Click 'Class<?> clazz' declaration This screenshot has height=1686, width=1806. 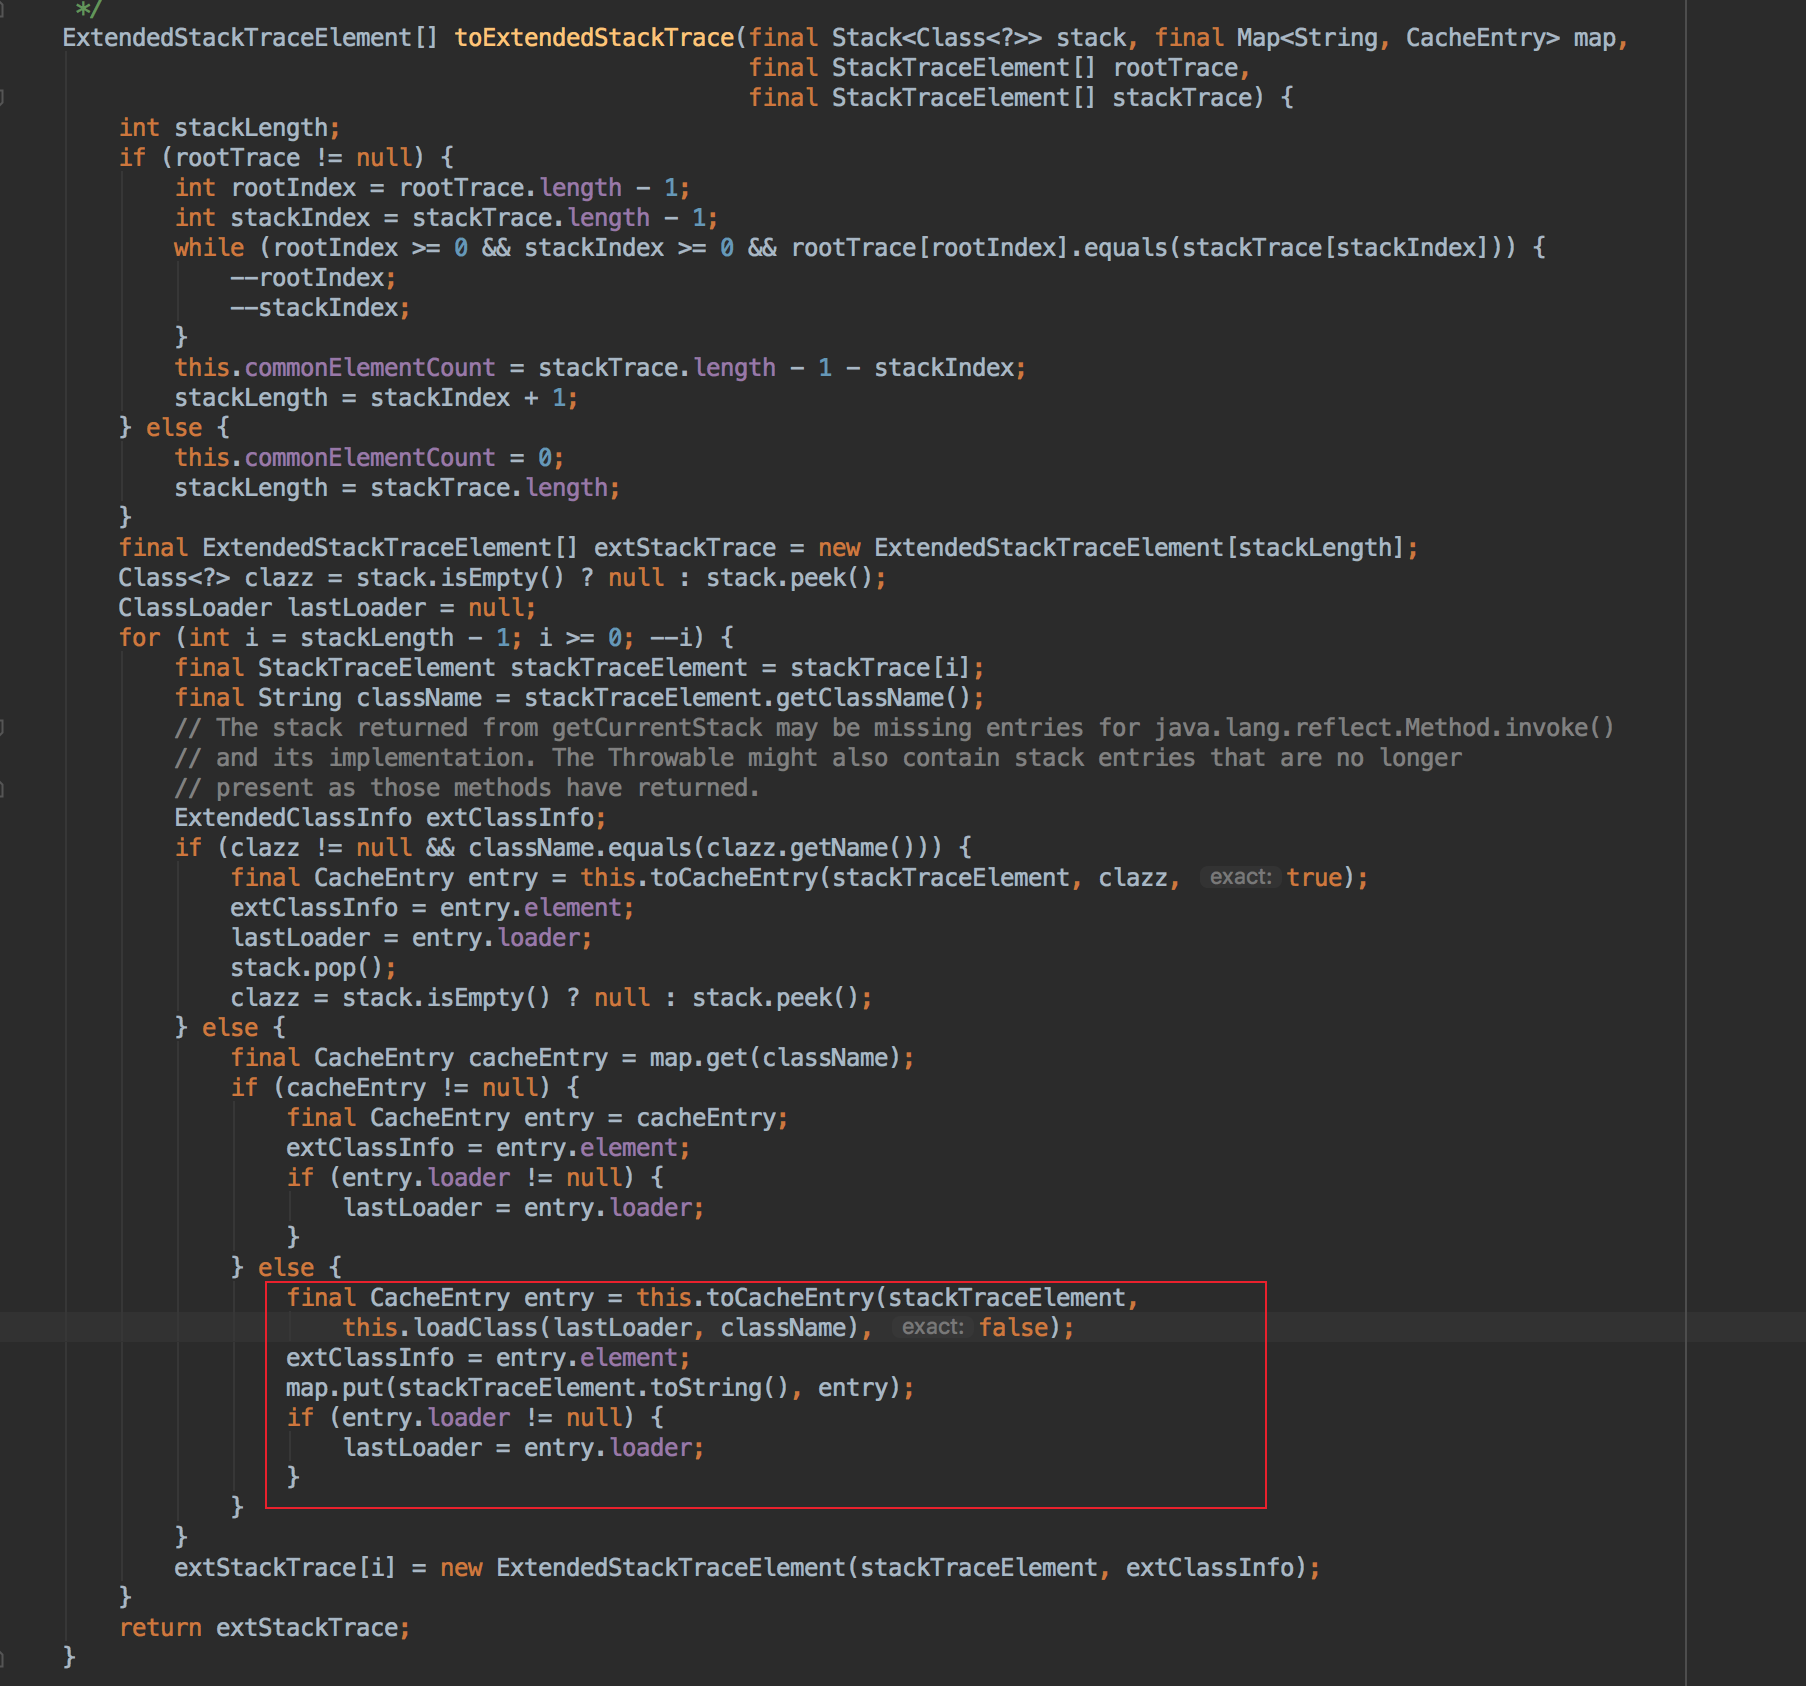[216, 578]
